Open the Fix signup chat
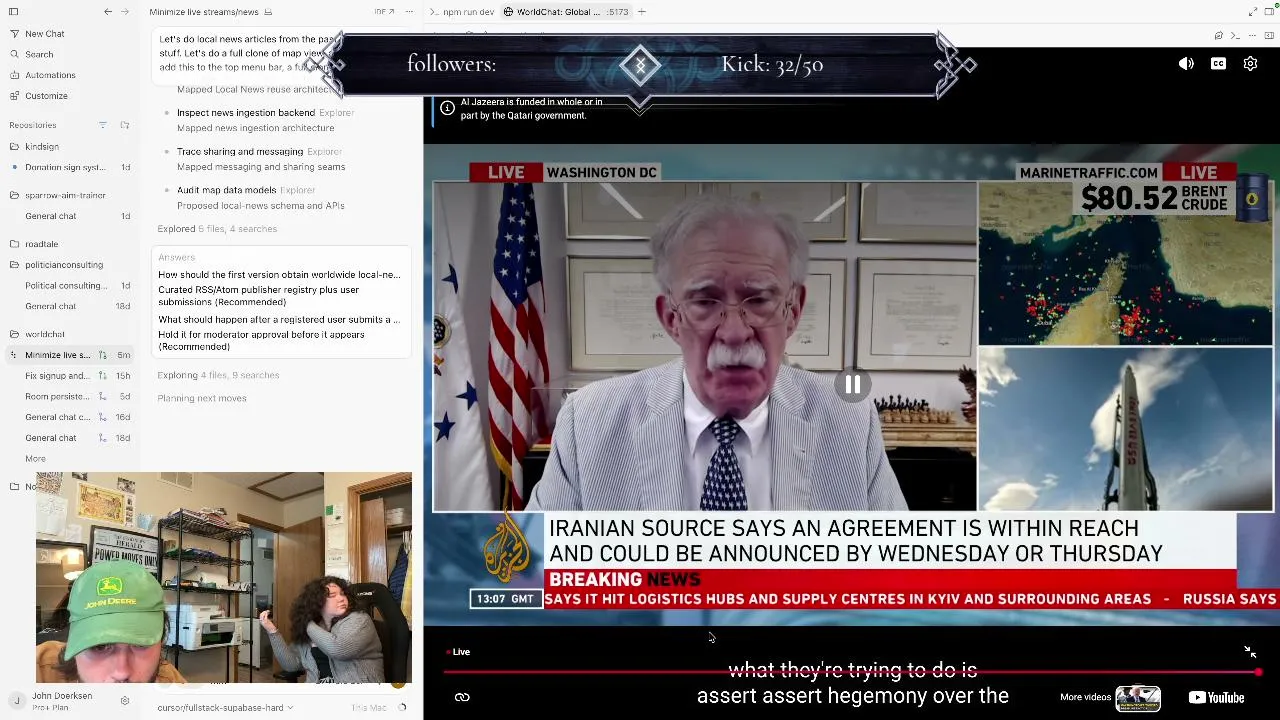The image size is (1280, 720). tap(70, 376)
